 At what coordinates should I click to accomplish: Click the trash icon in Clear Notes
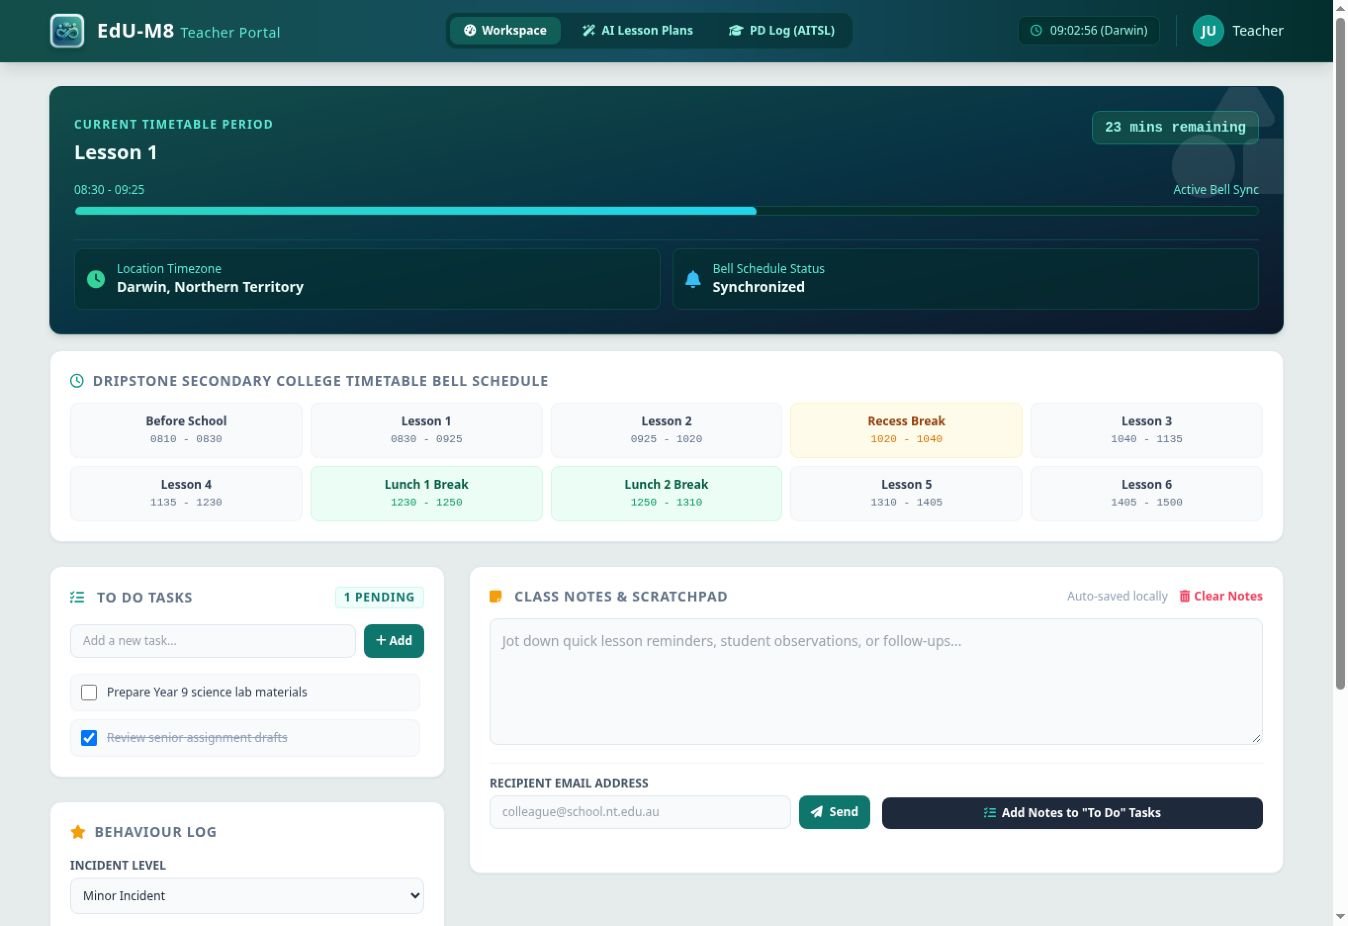(1184, 596)
